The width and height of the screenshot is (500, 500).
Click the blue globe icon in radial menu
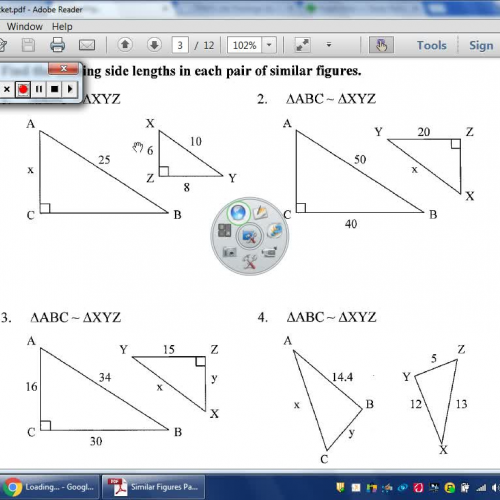pos(238,213)
